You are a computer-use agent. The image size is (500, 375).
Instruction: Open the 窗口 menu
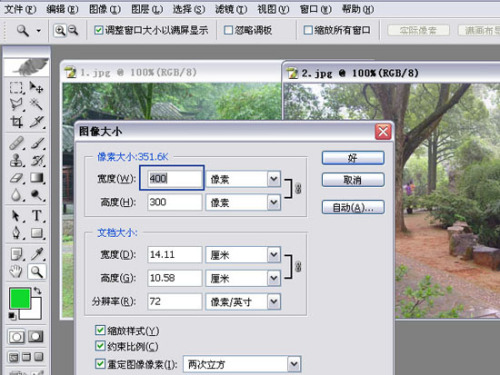[x=315, y=9]
